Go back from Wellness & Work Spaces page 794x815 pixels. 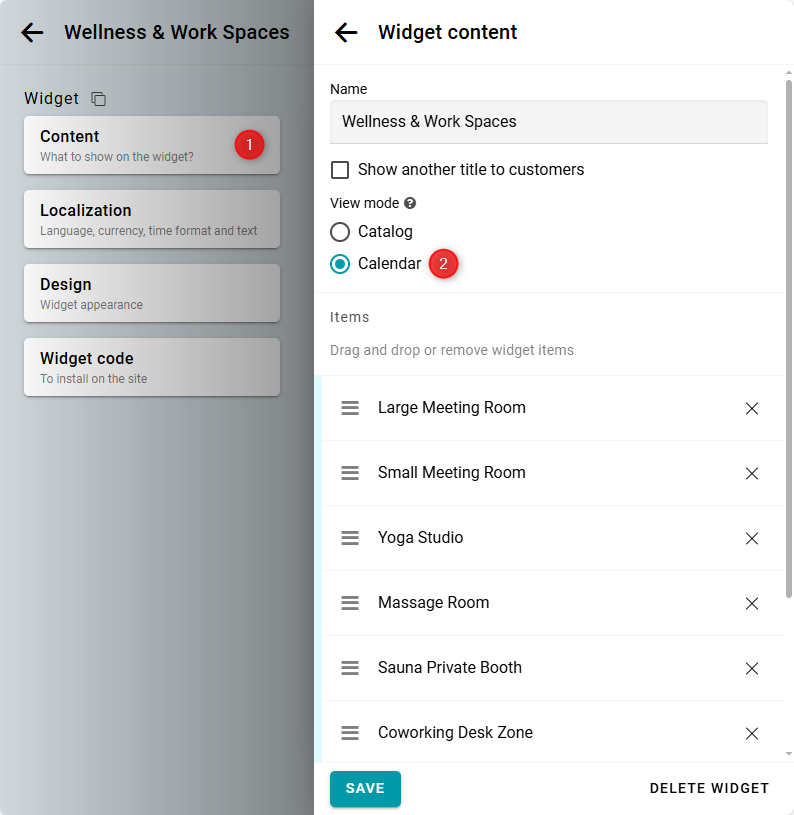point(32,33)
